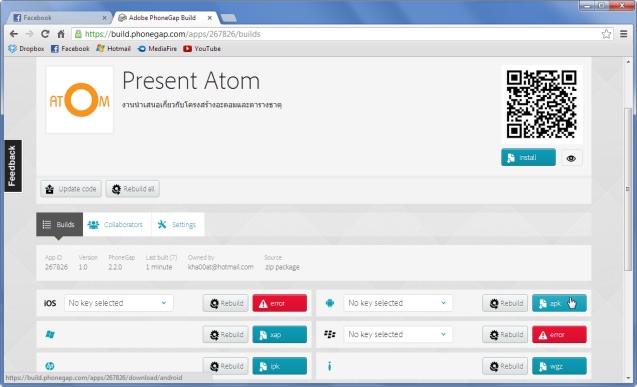
Task: Click the scrollbar up arrow
Action: pyautogui.click(x=628, y=62)
